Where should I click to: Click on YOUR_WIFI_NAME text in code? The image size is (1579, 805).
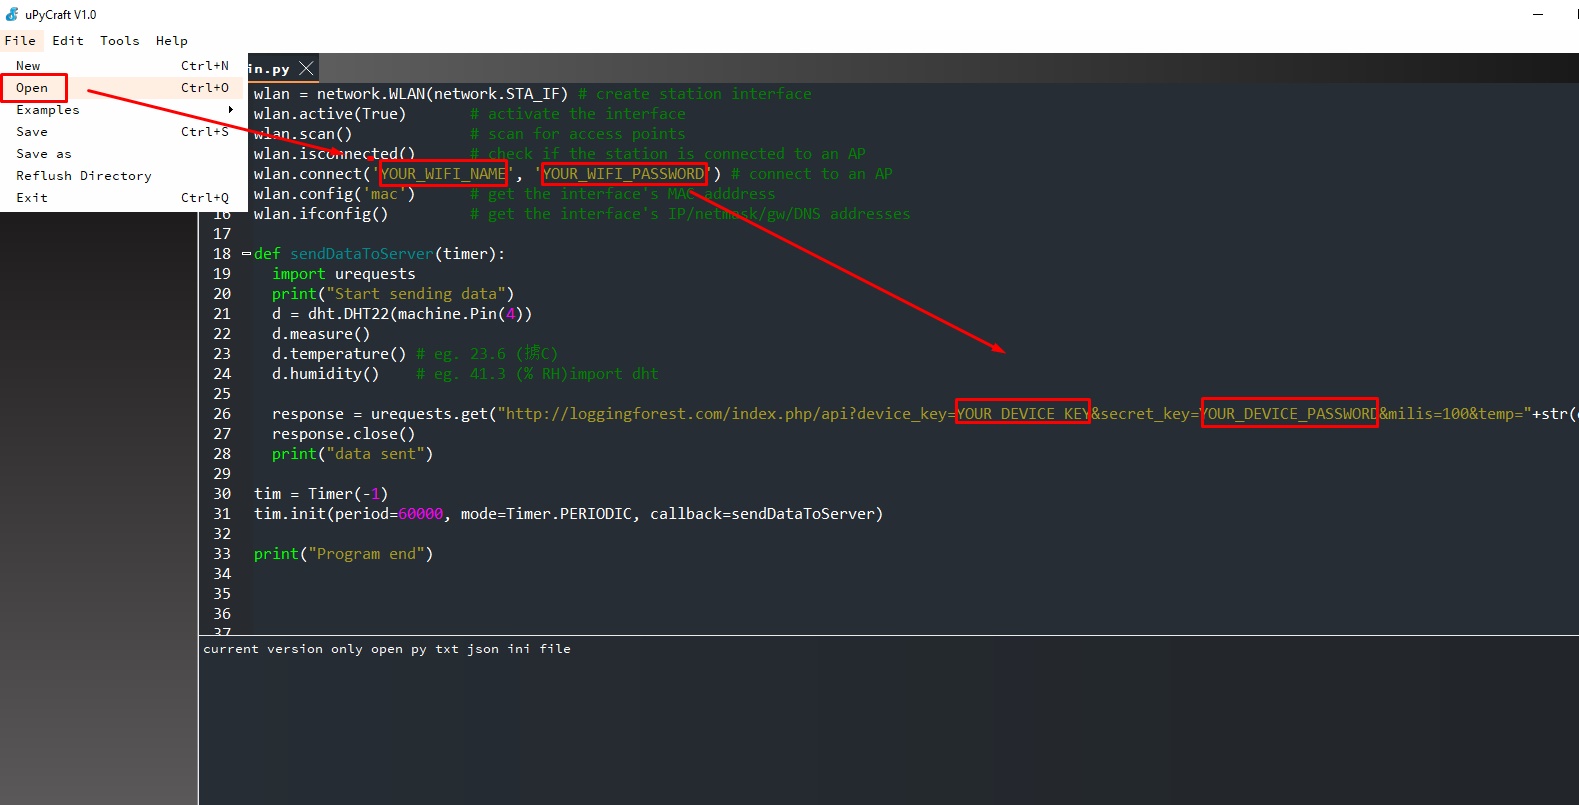click(x=443, y=174)
